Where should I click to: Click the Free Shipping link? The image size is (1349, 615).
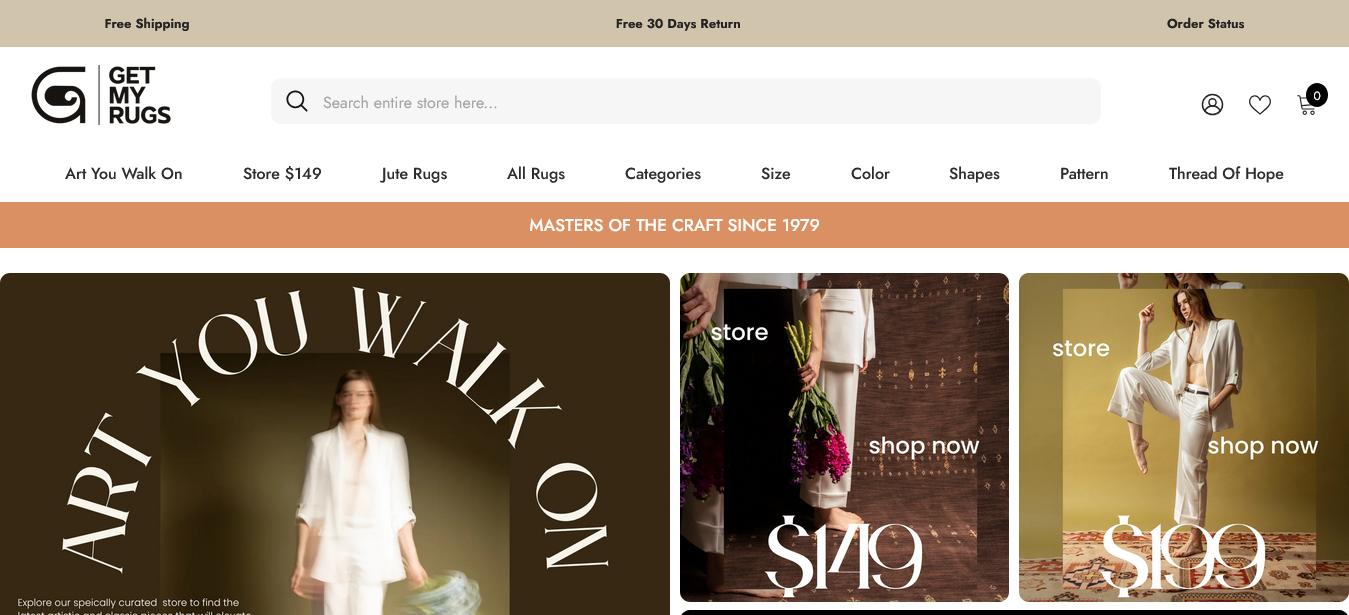pyautogui.click(x=147, y=23)
